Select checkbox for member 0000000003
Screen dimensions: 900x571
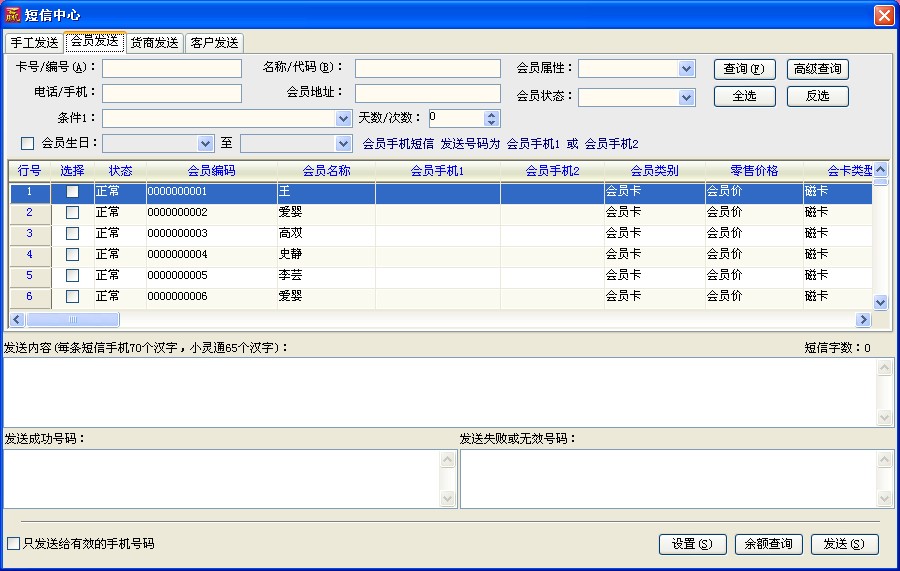click(72, 234)
